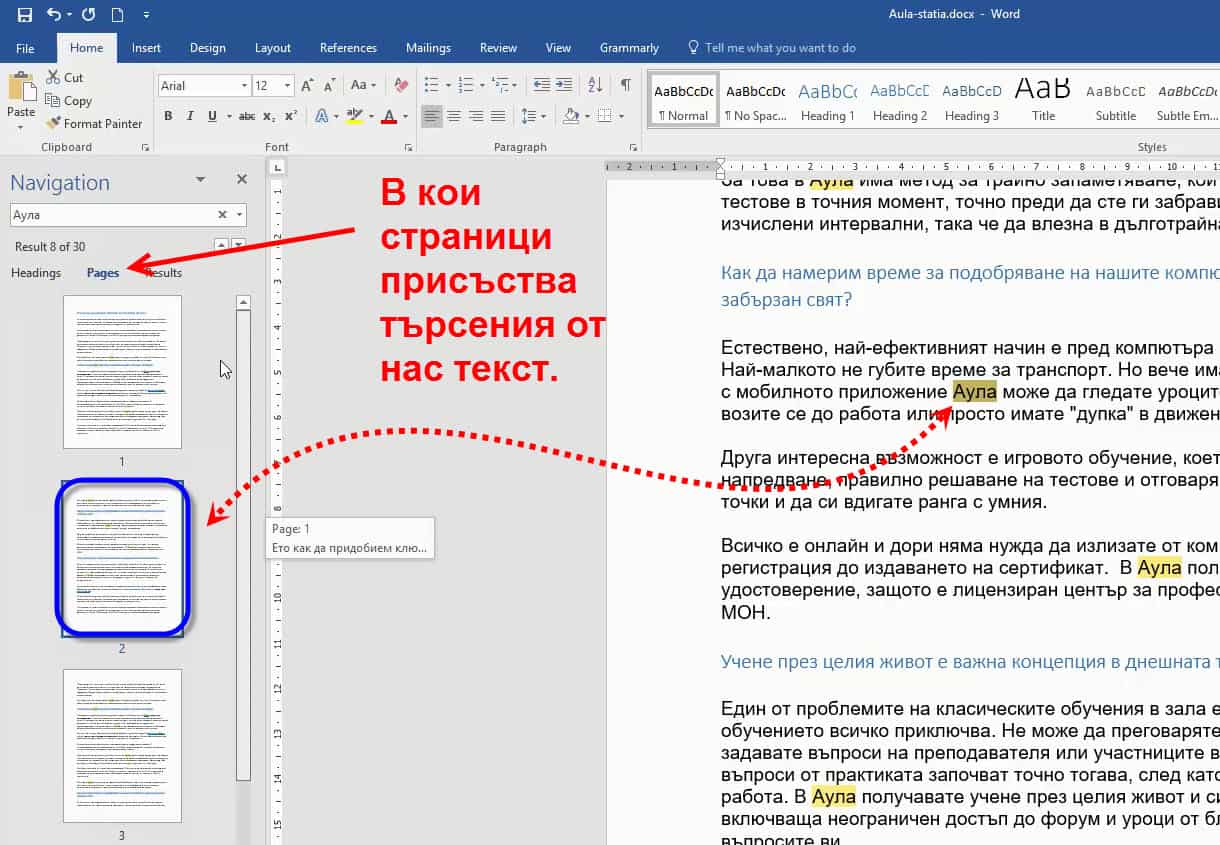The height and width of the screenshot is (845, 1220).
Task: Open Navigation pane task options arrow
Action: pyautogui.click(x=200, y=179)
